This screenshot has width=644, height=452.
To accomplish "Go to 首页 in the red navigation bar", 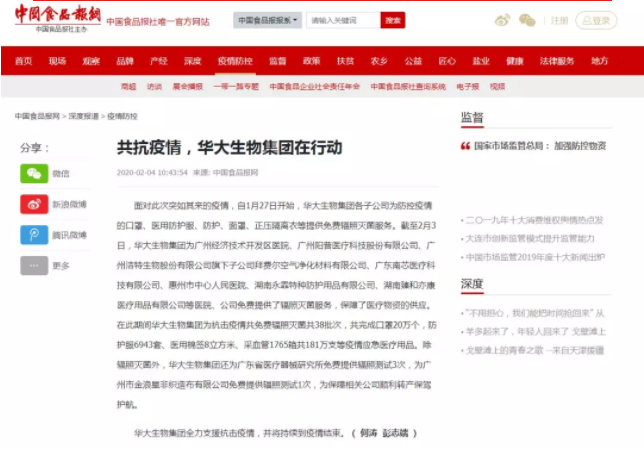I will pos(22,61).
